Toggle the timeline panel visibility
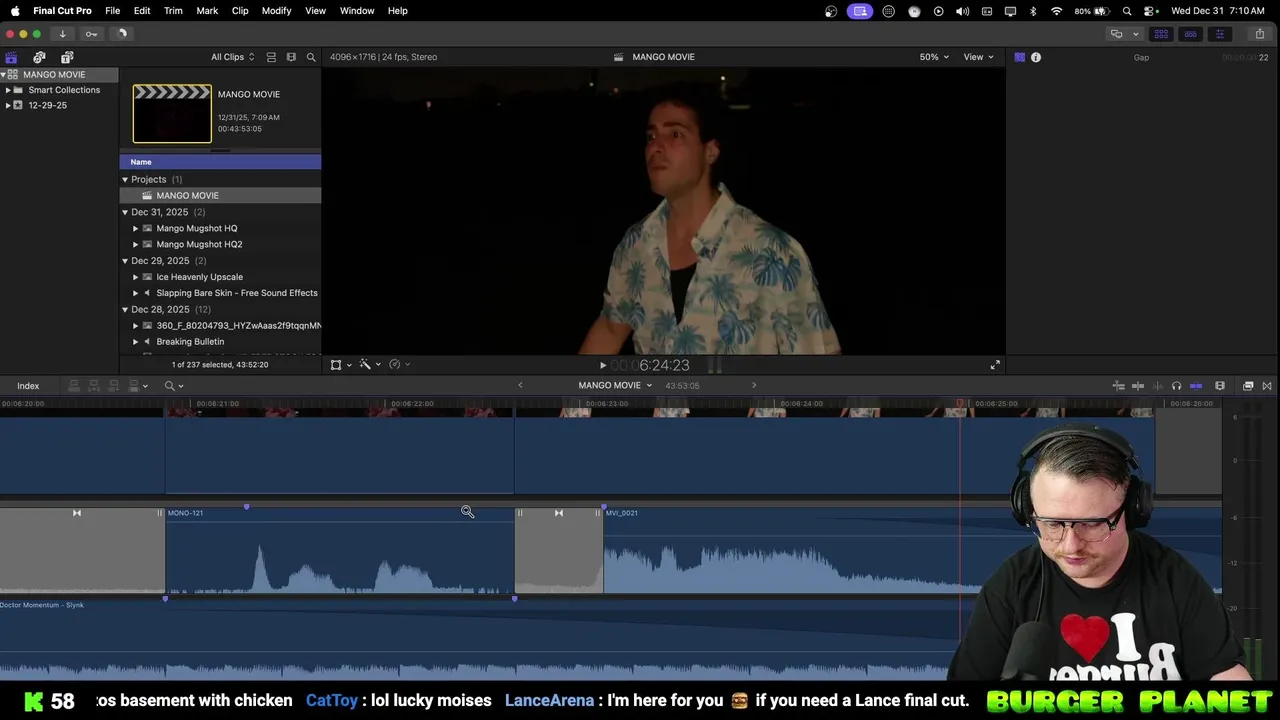 [x=1190, y=34]
